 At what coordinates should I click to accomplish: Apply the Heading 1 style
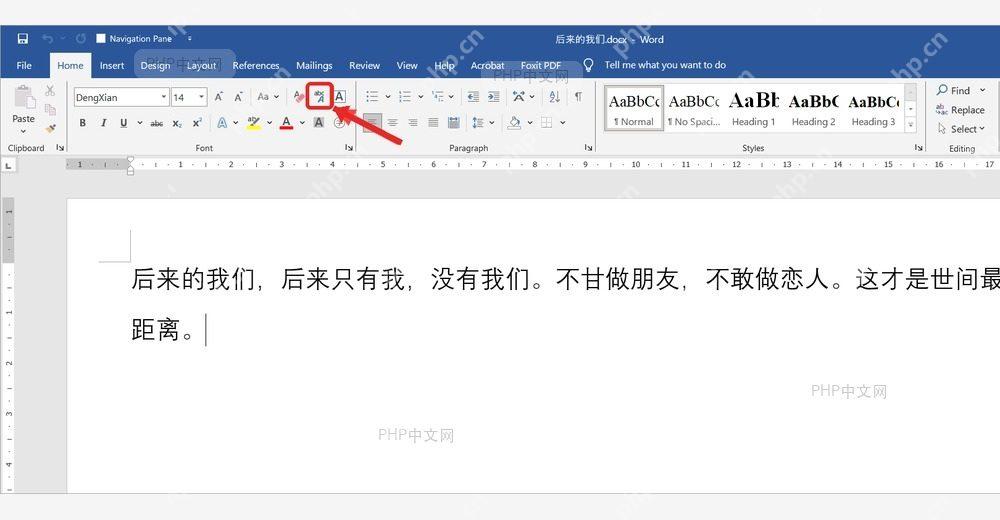(754, 109)
